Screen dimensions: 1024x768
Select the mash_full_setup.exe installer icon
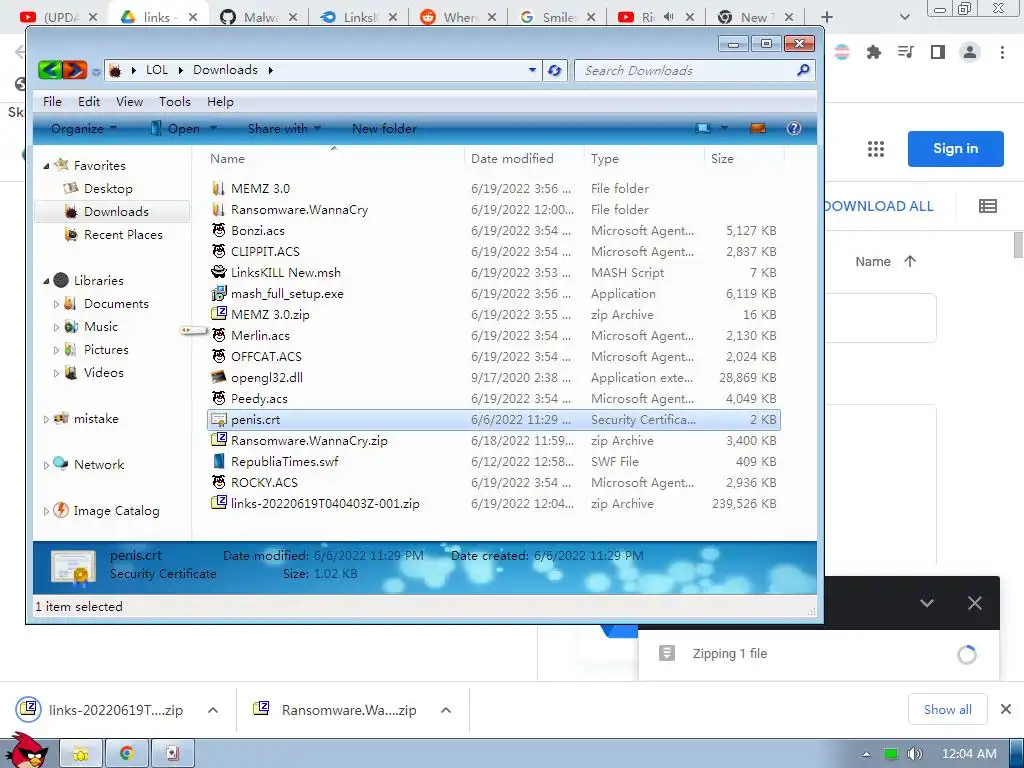[219, 293]
